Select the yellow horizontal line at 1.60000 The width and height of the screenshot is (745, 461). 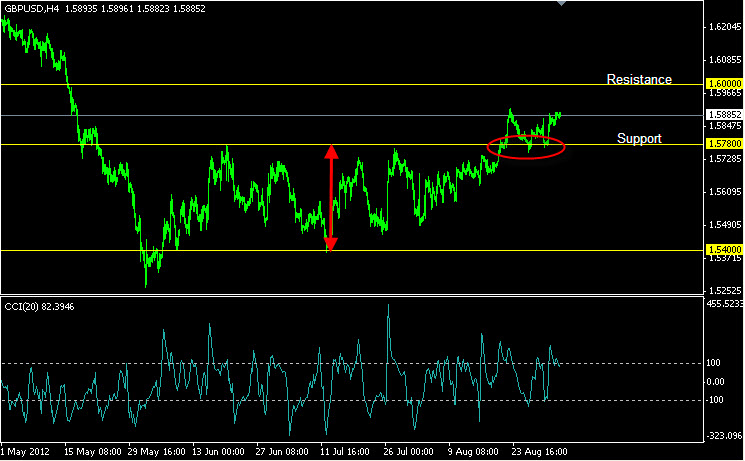(x=352, y=85)
